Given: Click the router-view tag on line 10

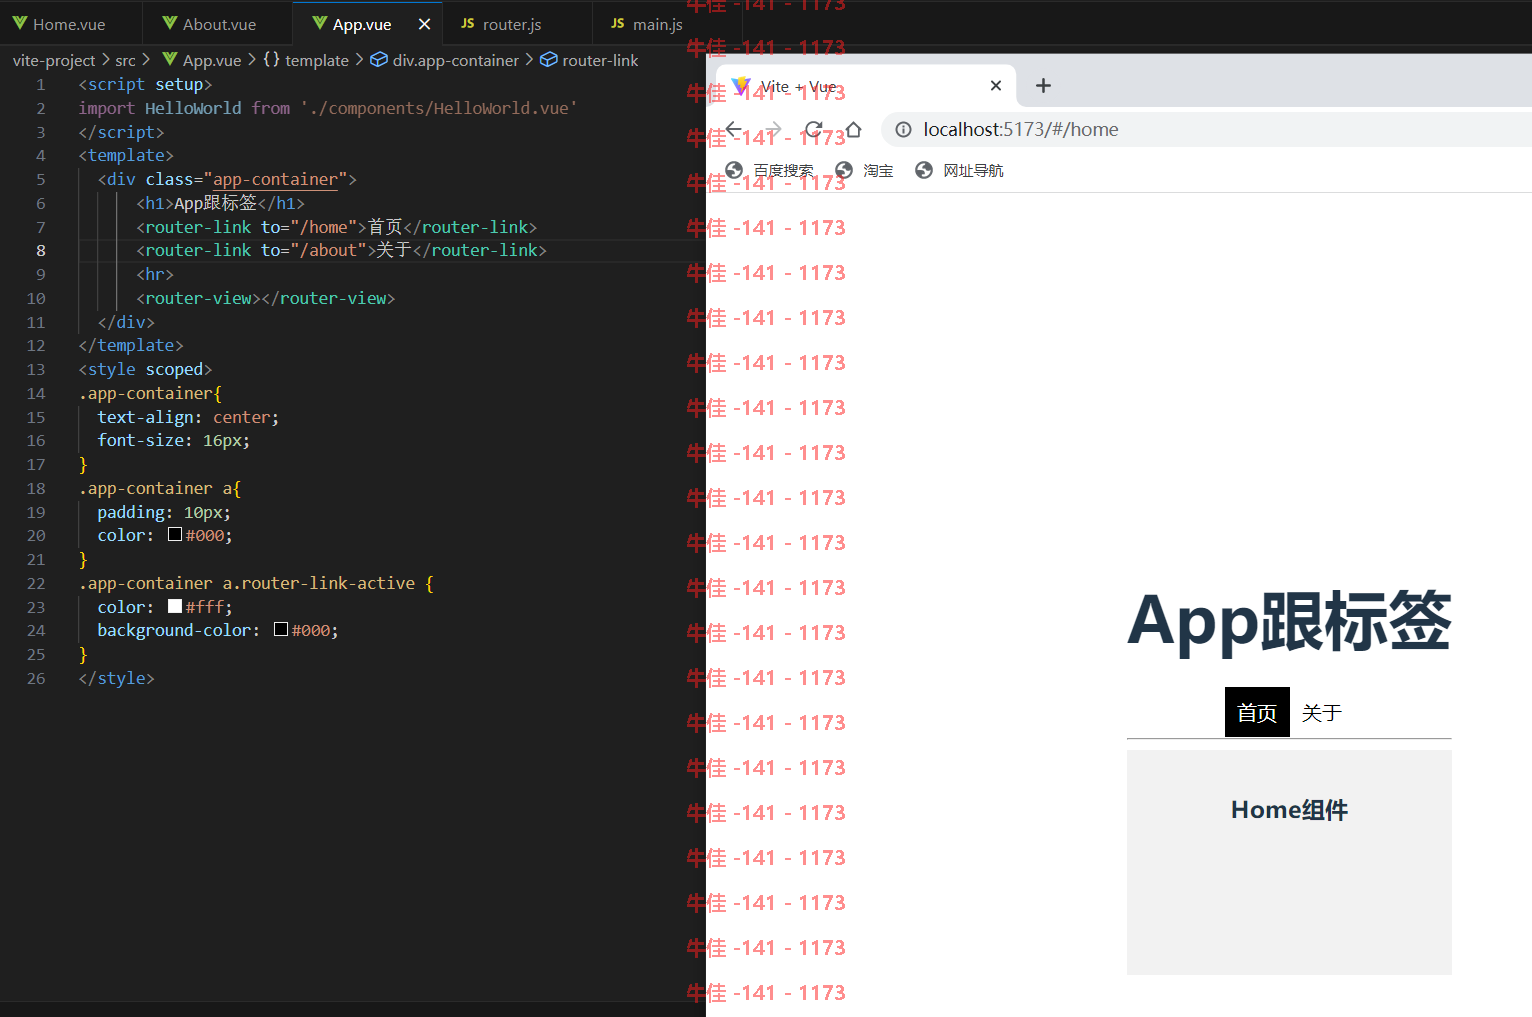Looking at the screenshot, I should [x=266, y=298].
